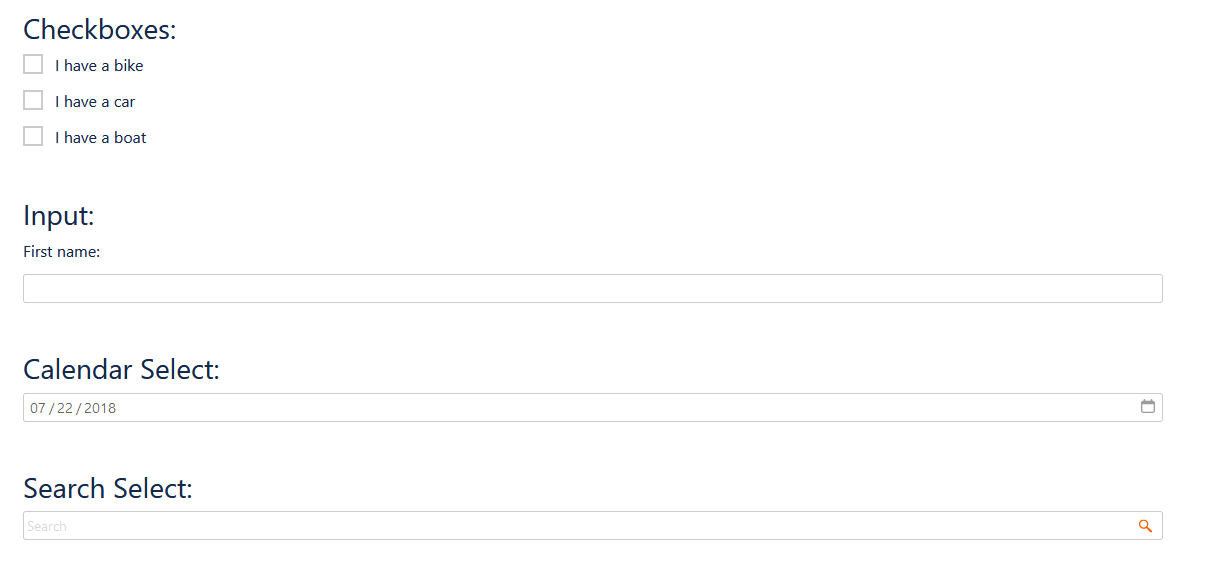Click the Search placeholder text
Image resolution: width=1207 pixels, height=574 pixels.
[47, 526]
